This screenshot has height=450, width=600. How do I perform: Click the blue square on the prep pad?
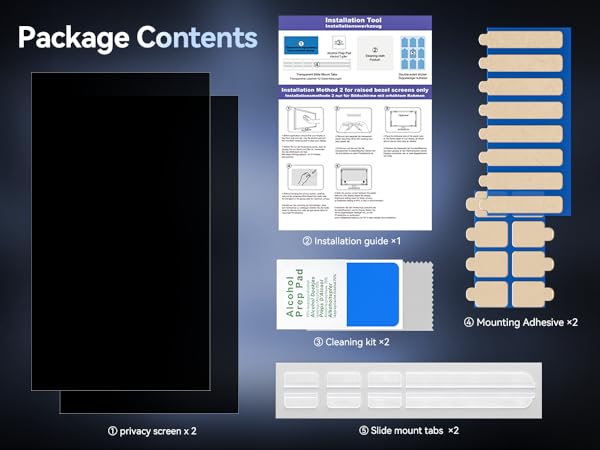click(x=373, y=295)
